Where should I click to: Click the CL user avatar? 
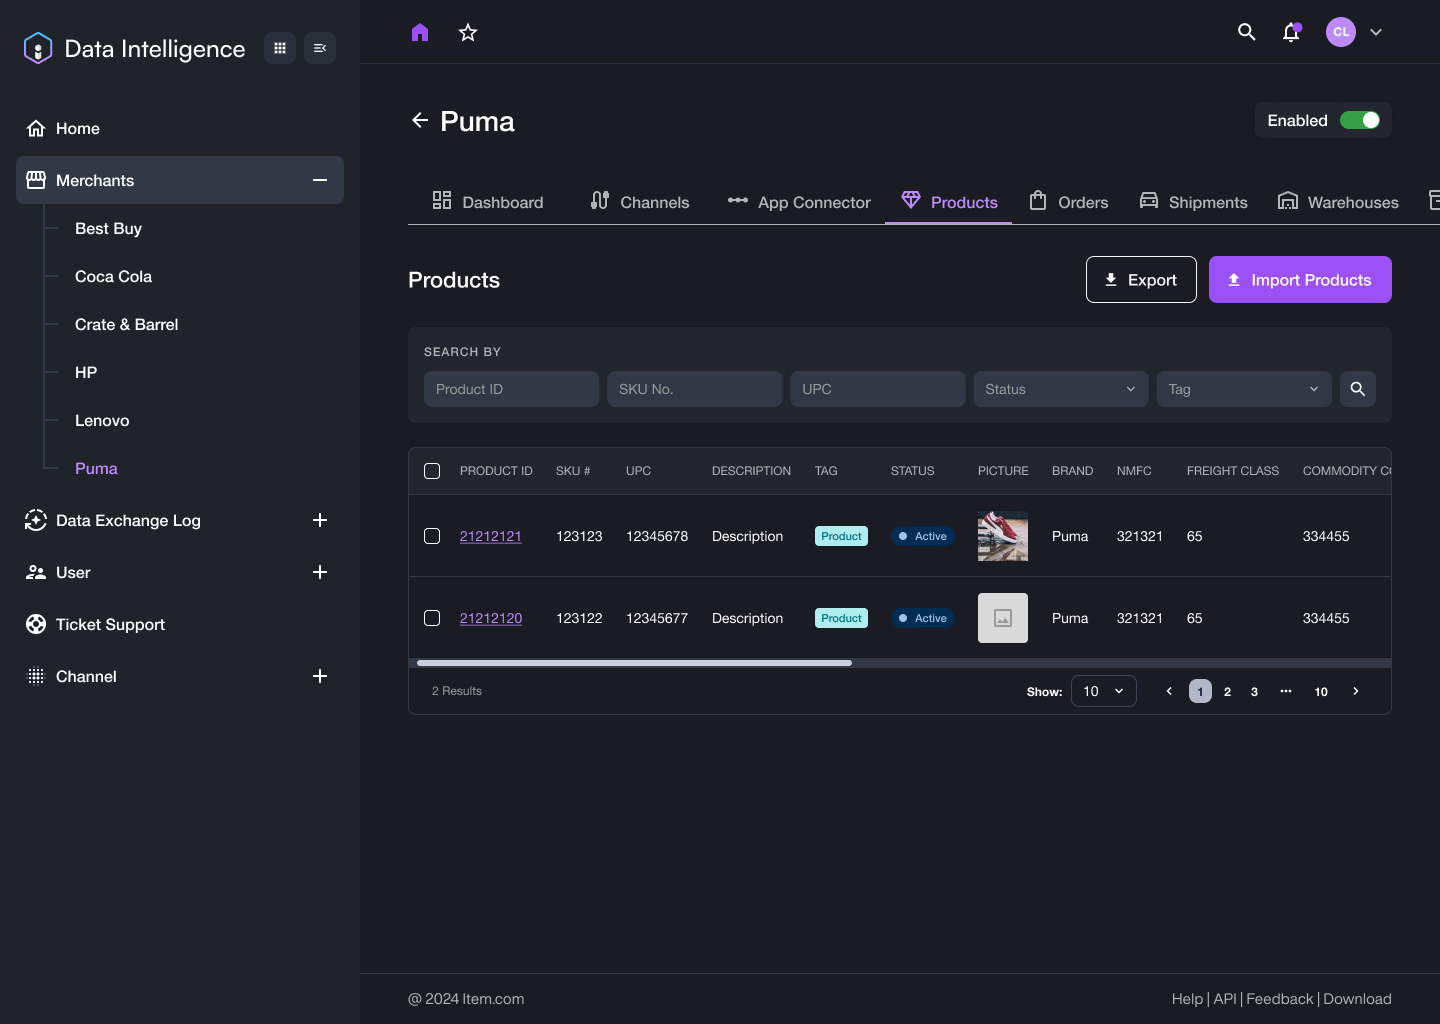pos(1341,32)
